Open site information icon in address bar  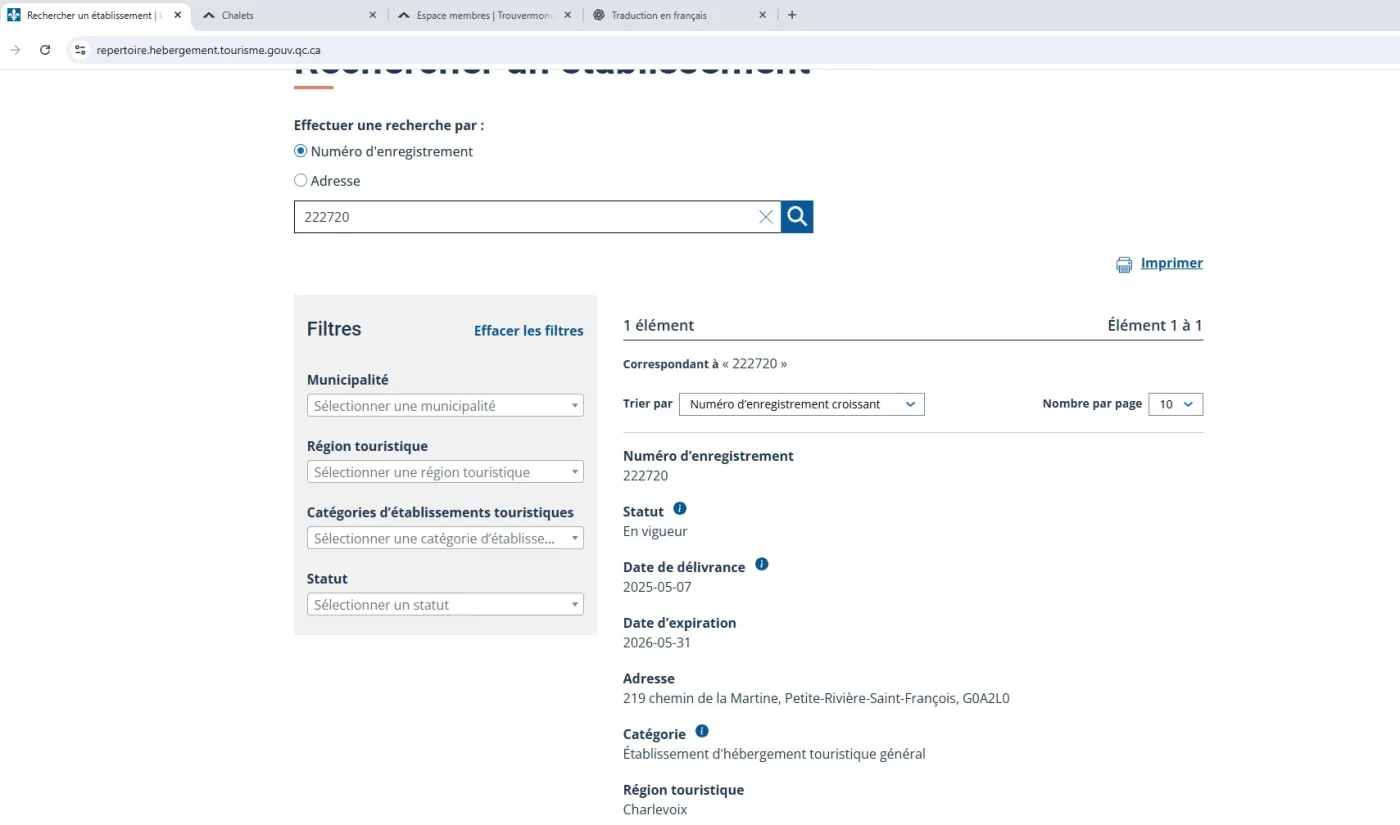81,50
